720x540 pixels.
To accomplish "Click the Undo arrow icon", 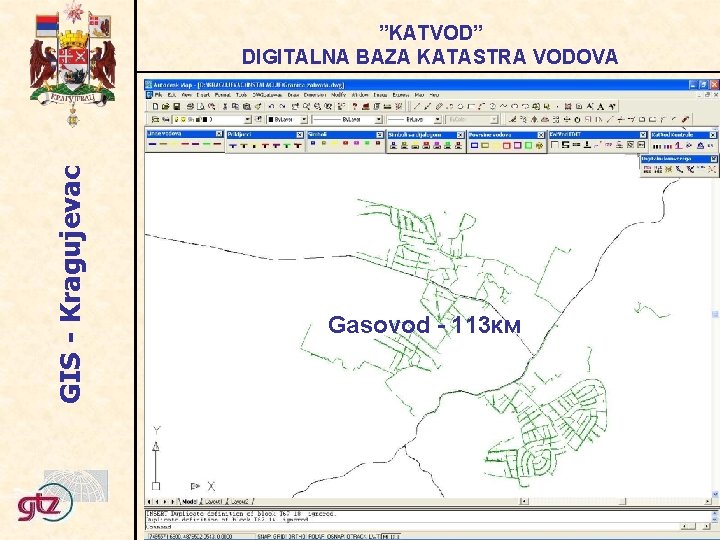I will tap(271, 107).
